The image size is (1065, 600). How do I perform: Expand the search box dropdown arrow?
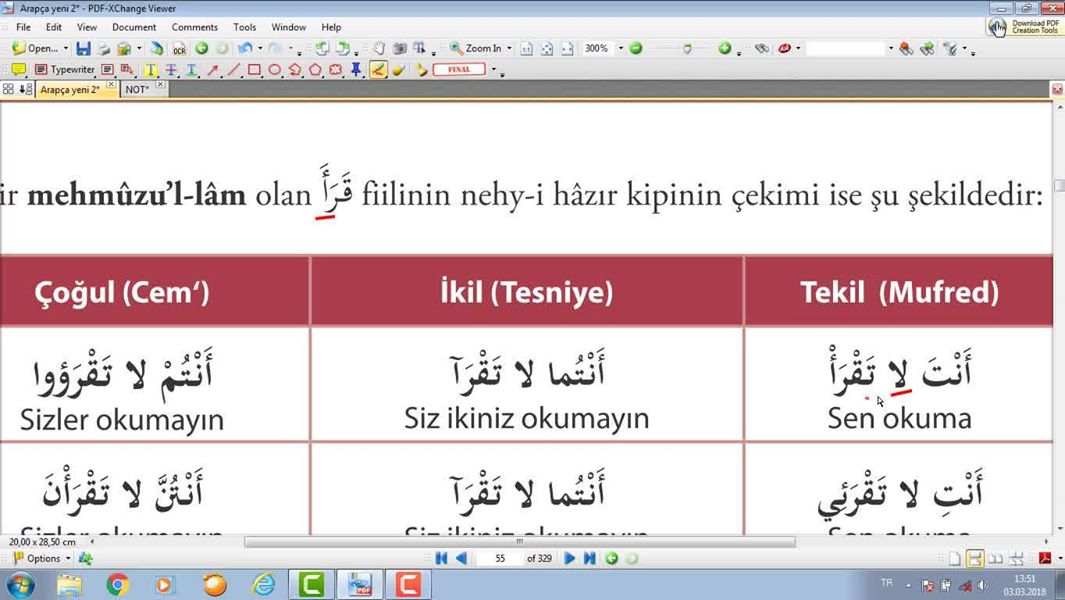click(x=890, y=48)
